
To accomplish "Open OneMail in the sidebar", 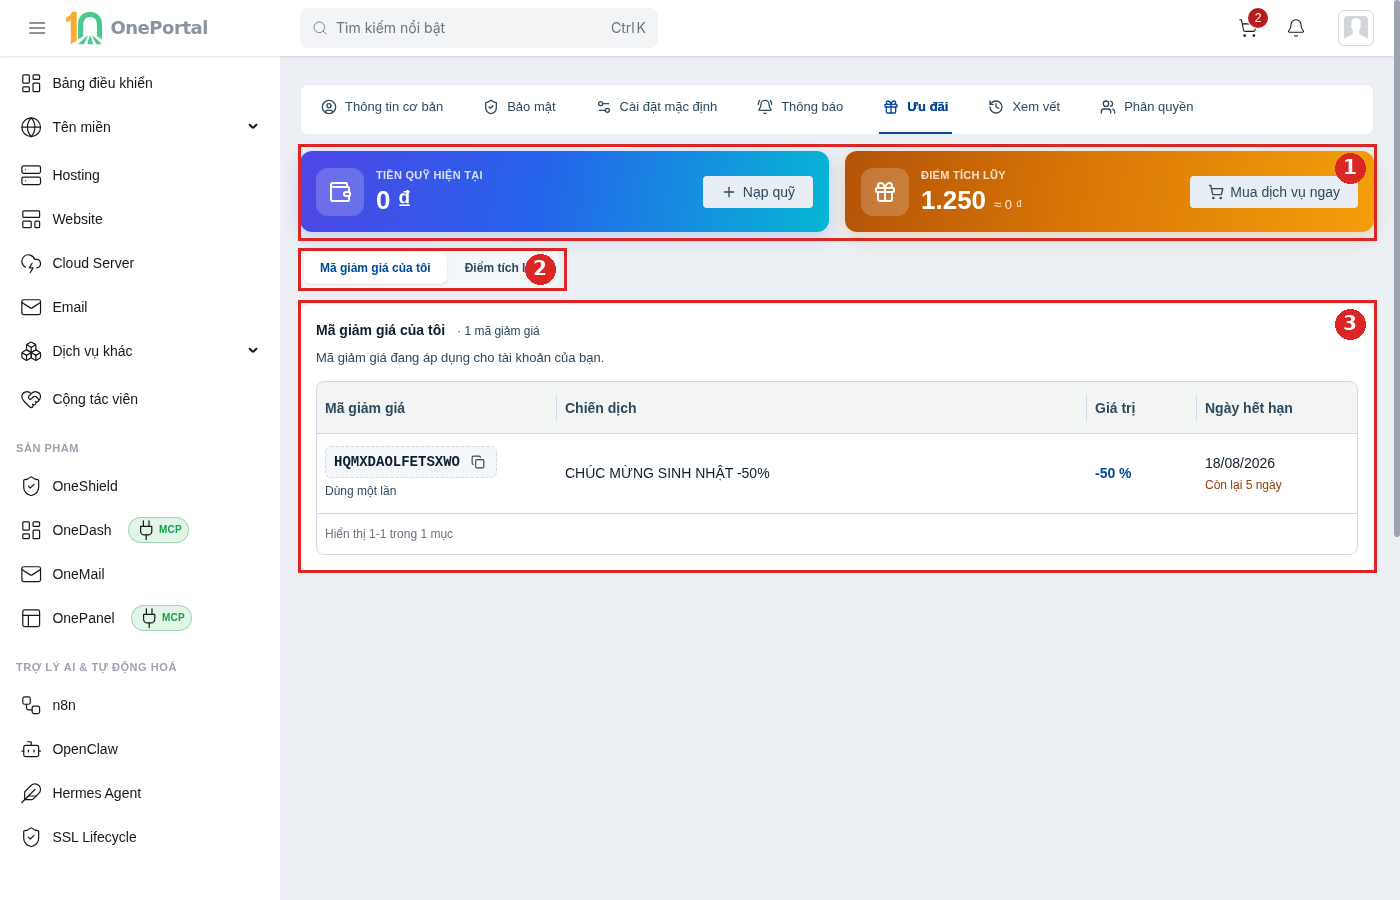I will [x=140, y=574].
